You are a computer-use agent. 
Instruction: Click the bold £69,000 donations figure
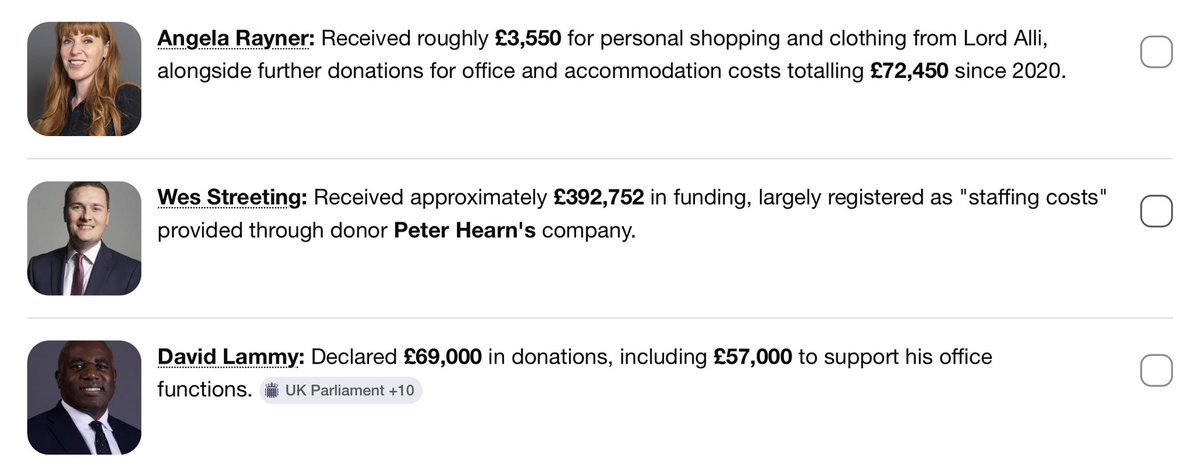(442, 357)
